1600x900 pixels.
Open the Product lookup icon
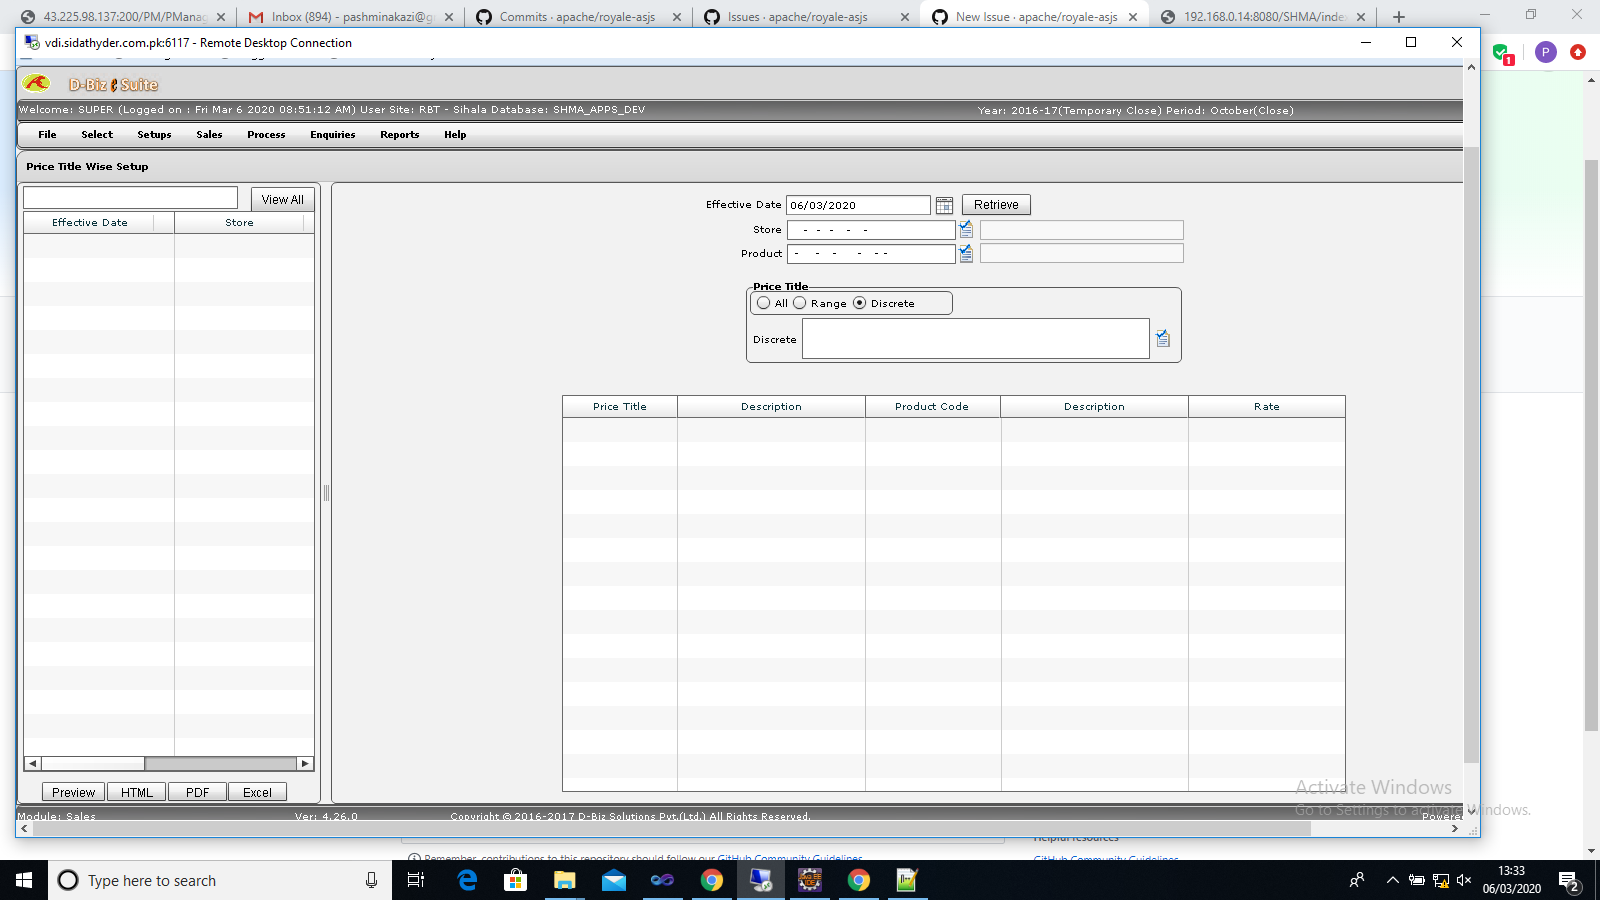[966, 253]
